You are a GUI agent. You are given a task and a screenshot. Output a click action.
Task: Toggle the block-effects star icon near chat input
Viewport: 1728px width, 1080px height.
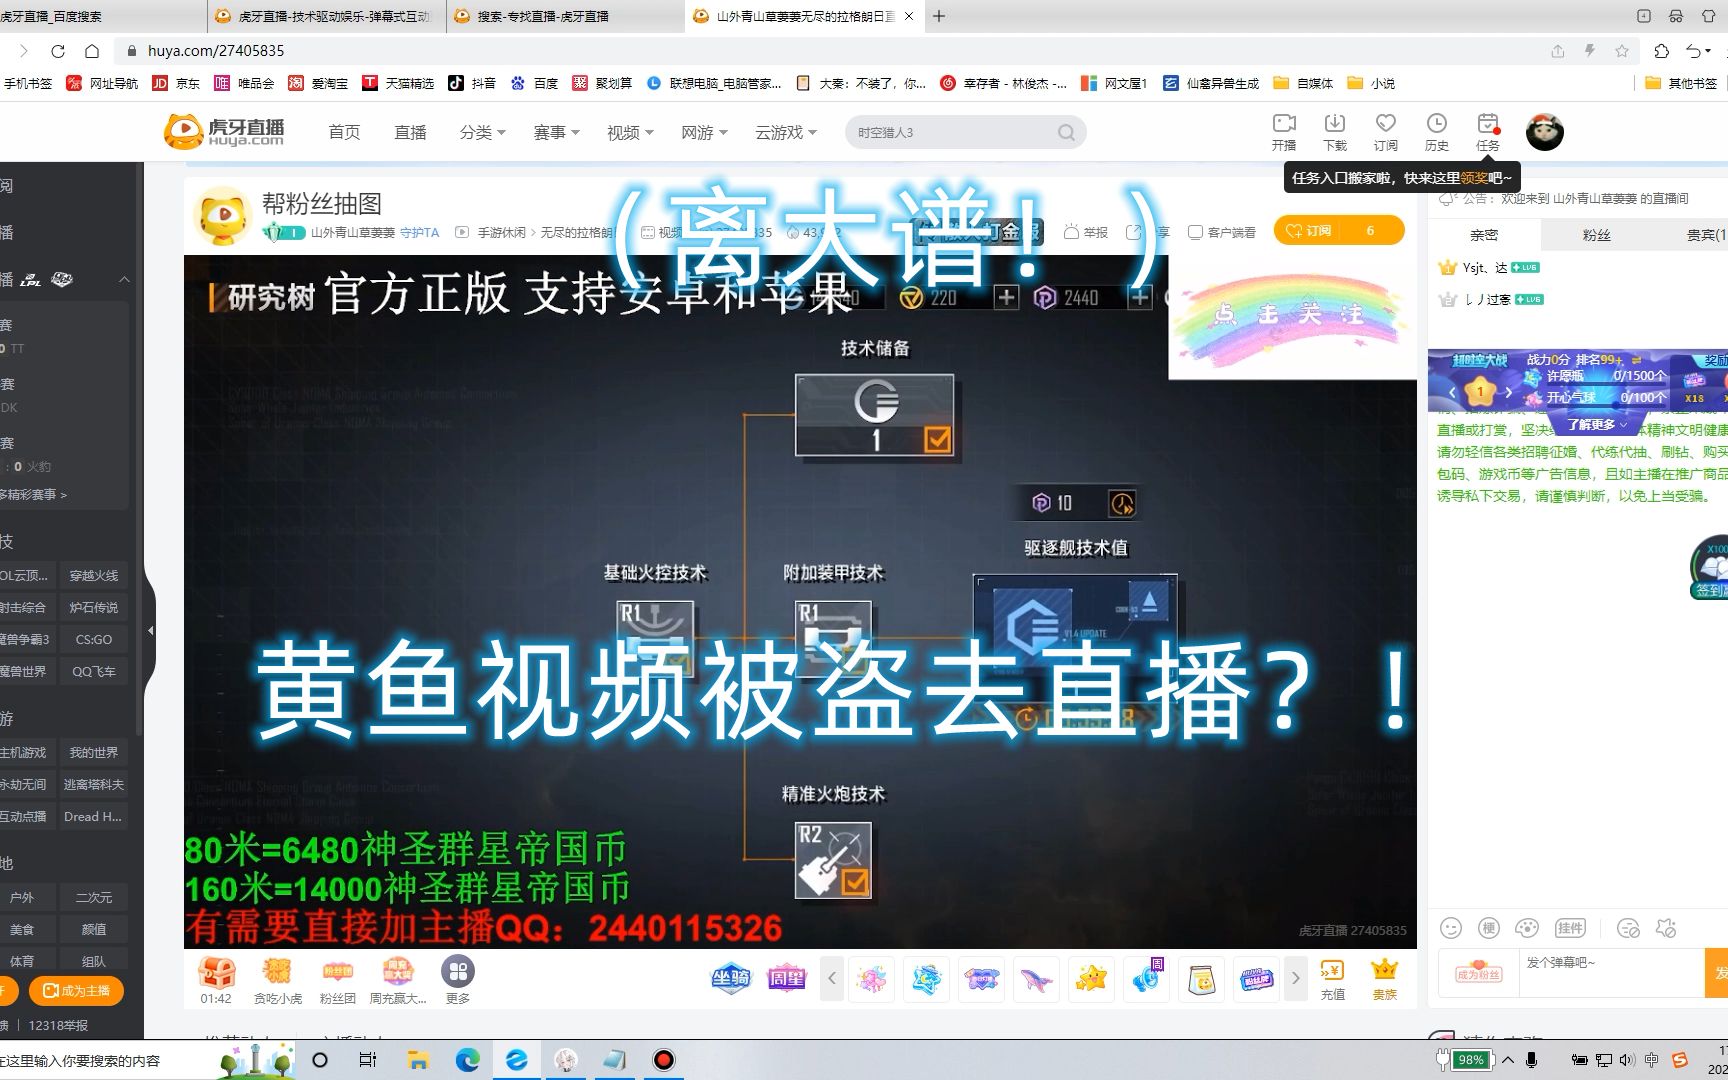click(1666, 927)
